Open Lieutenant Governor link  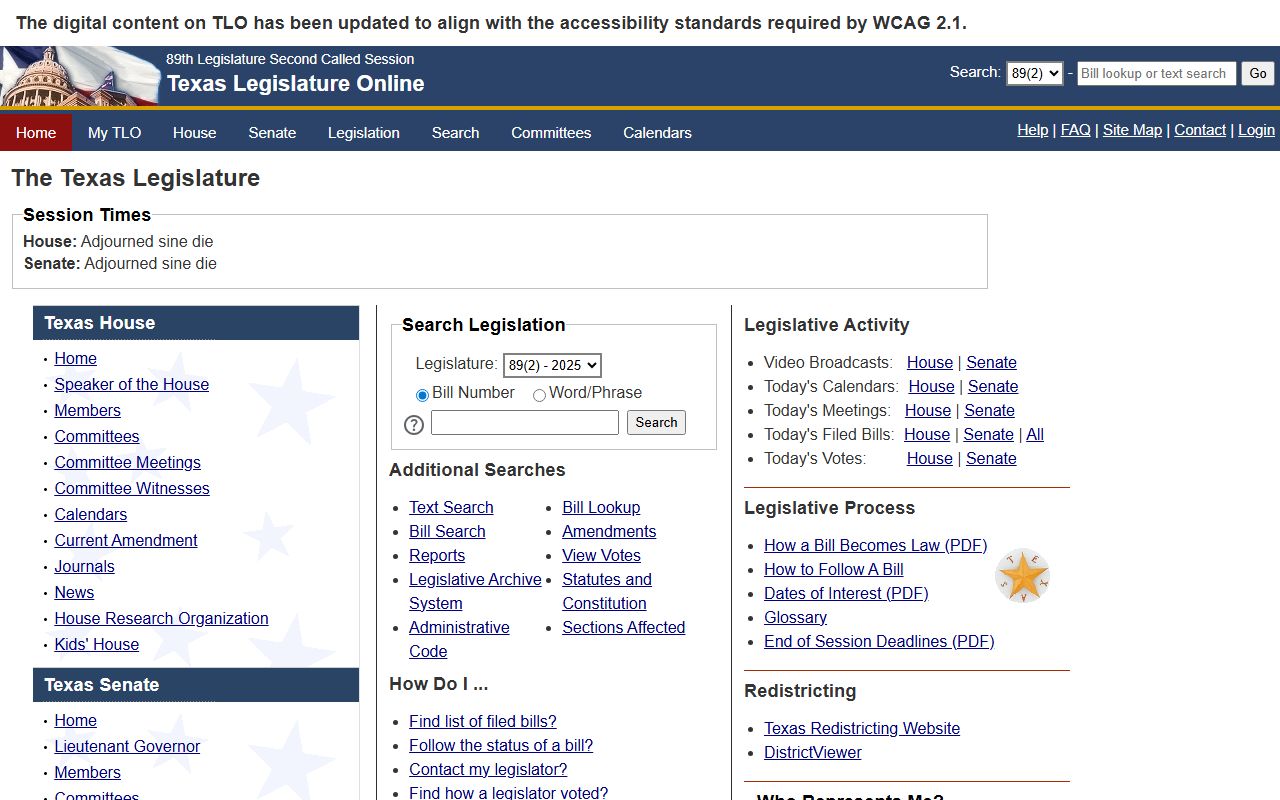[127, 746]
